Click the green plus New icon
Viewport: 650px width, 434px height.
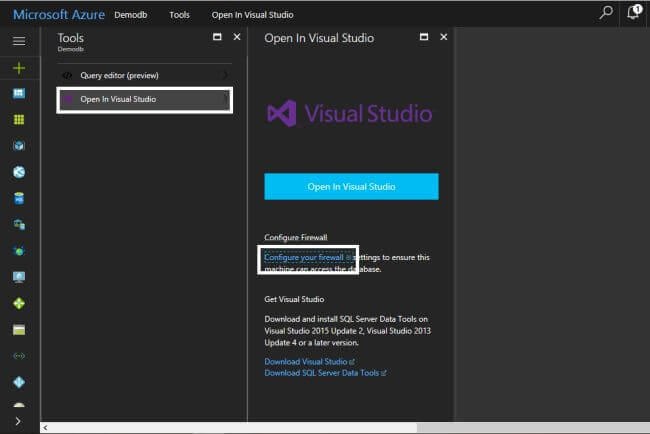click(19, 68)
